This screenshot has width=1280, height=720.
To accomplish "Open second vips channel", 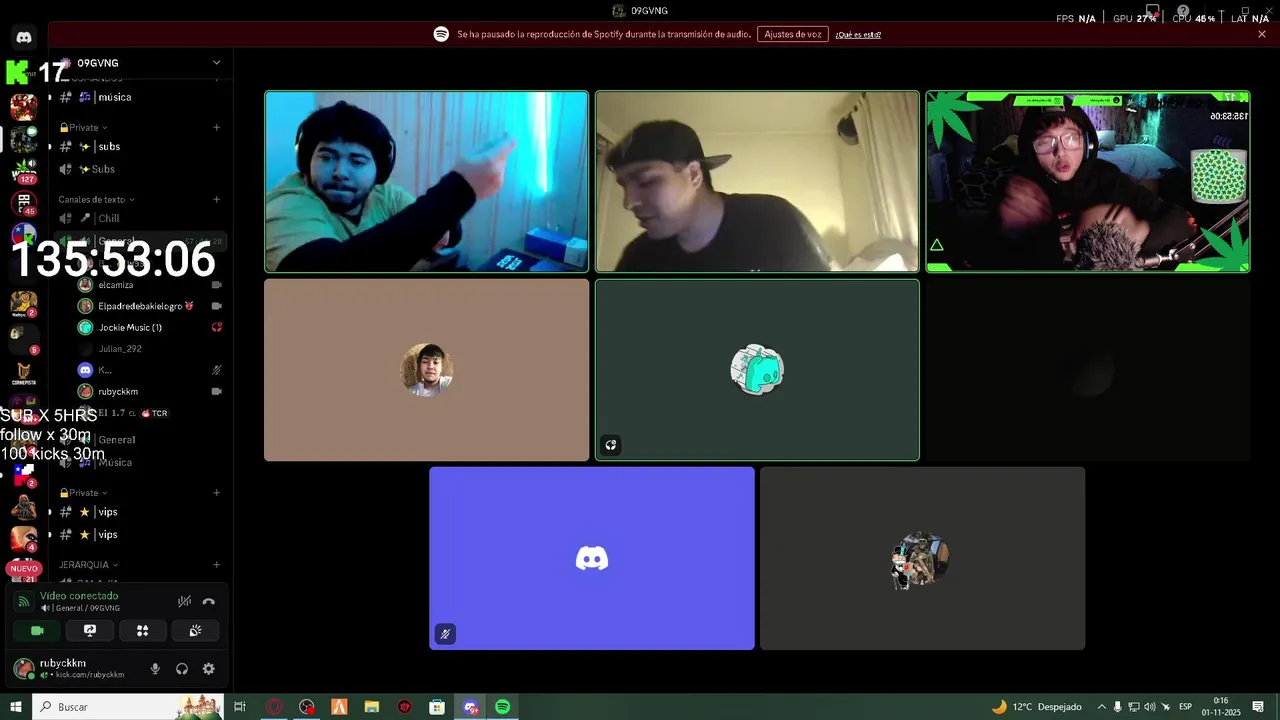I will 140,534.
